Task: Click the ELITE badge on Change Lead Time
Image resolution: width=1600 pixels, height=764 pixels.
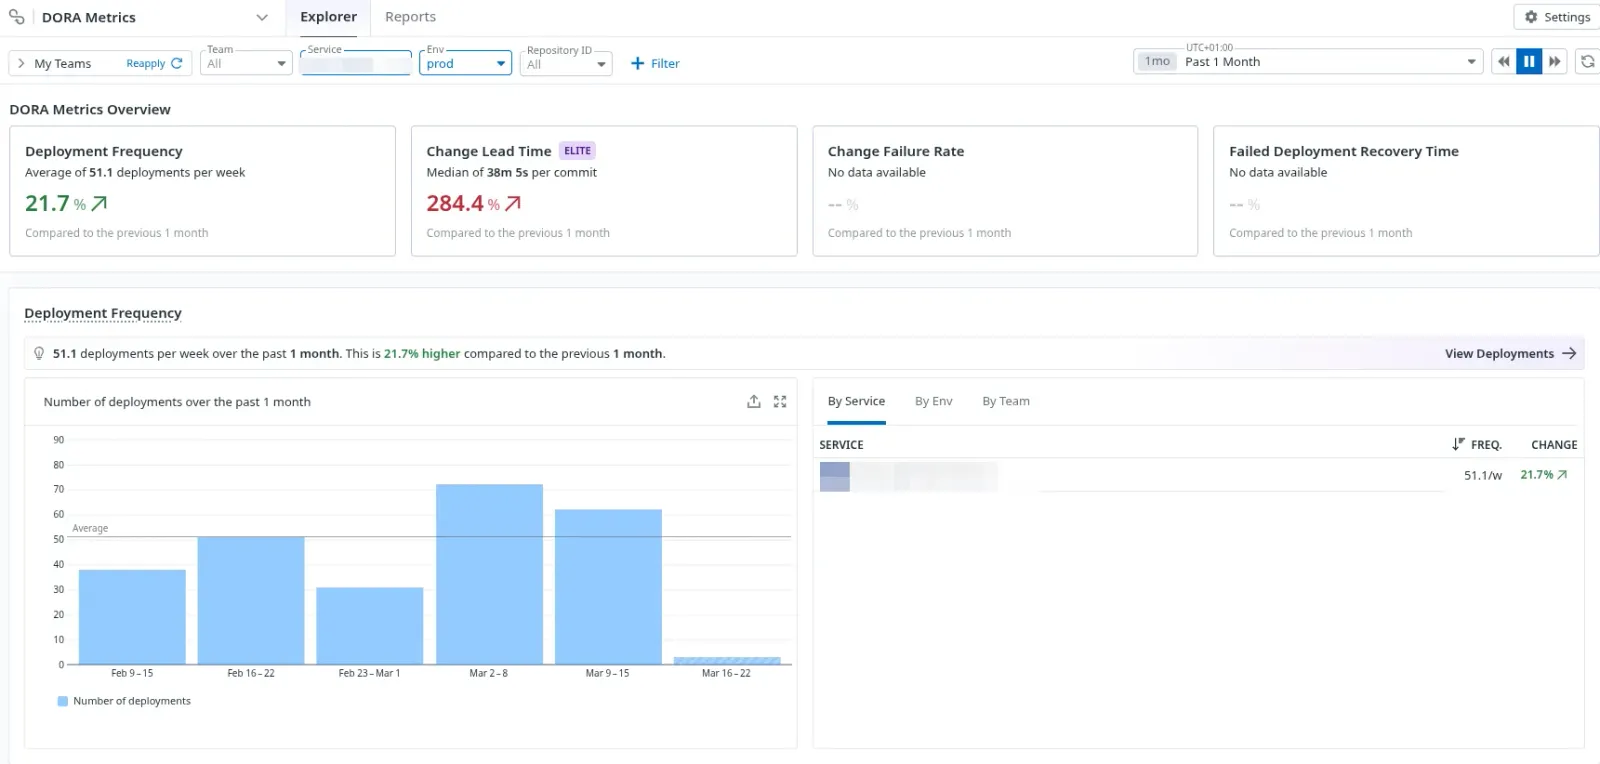Action: 577,151
